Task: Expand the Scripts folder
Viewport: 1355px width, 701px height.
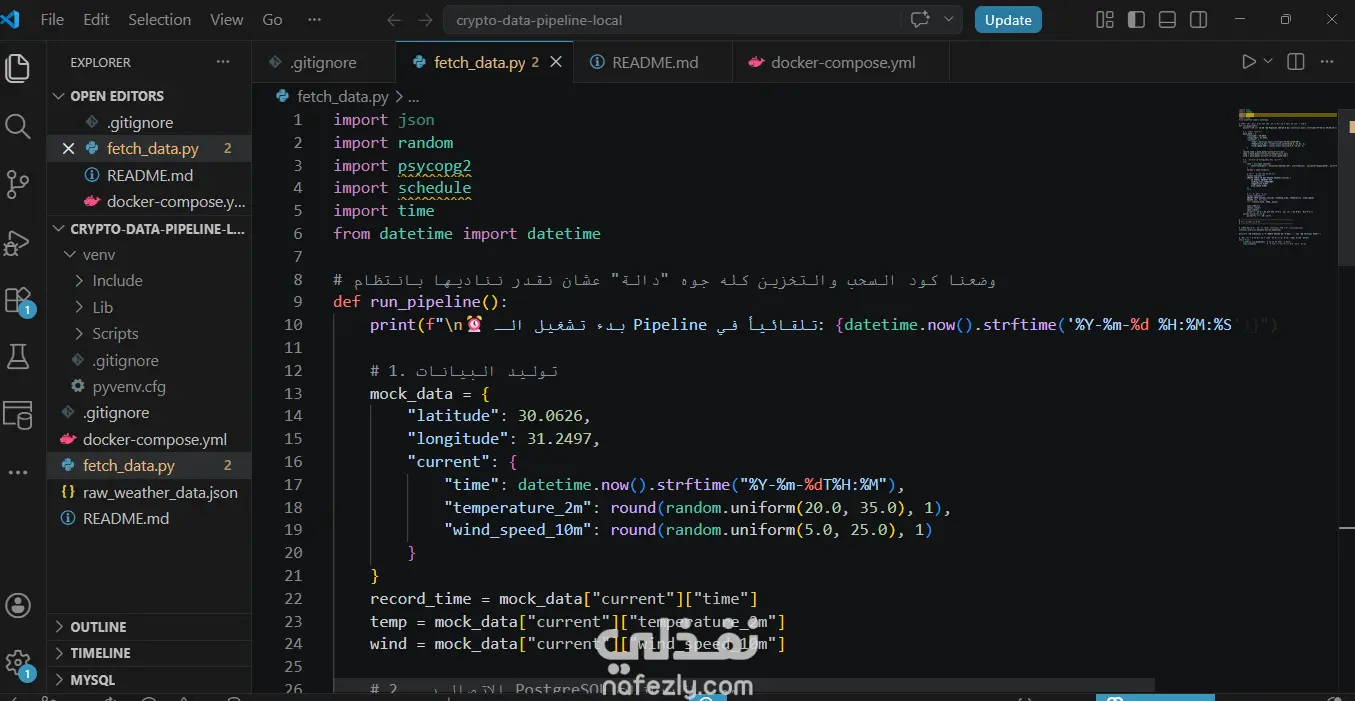Action: point(149,334)
